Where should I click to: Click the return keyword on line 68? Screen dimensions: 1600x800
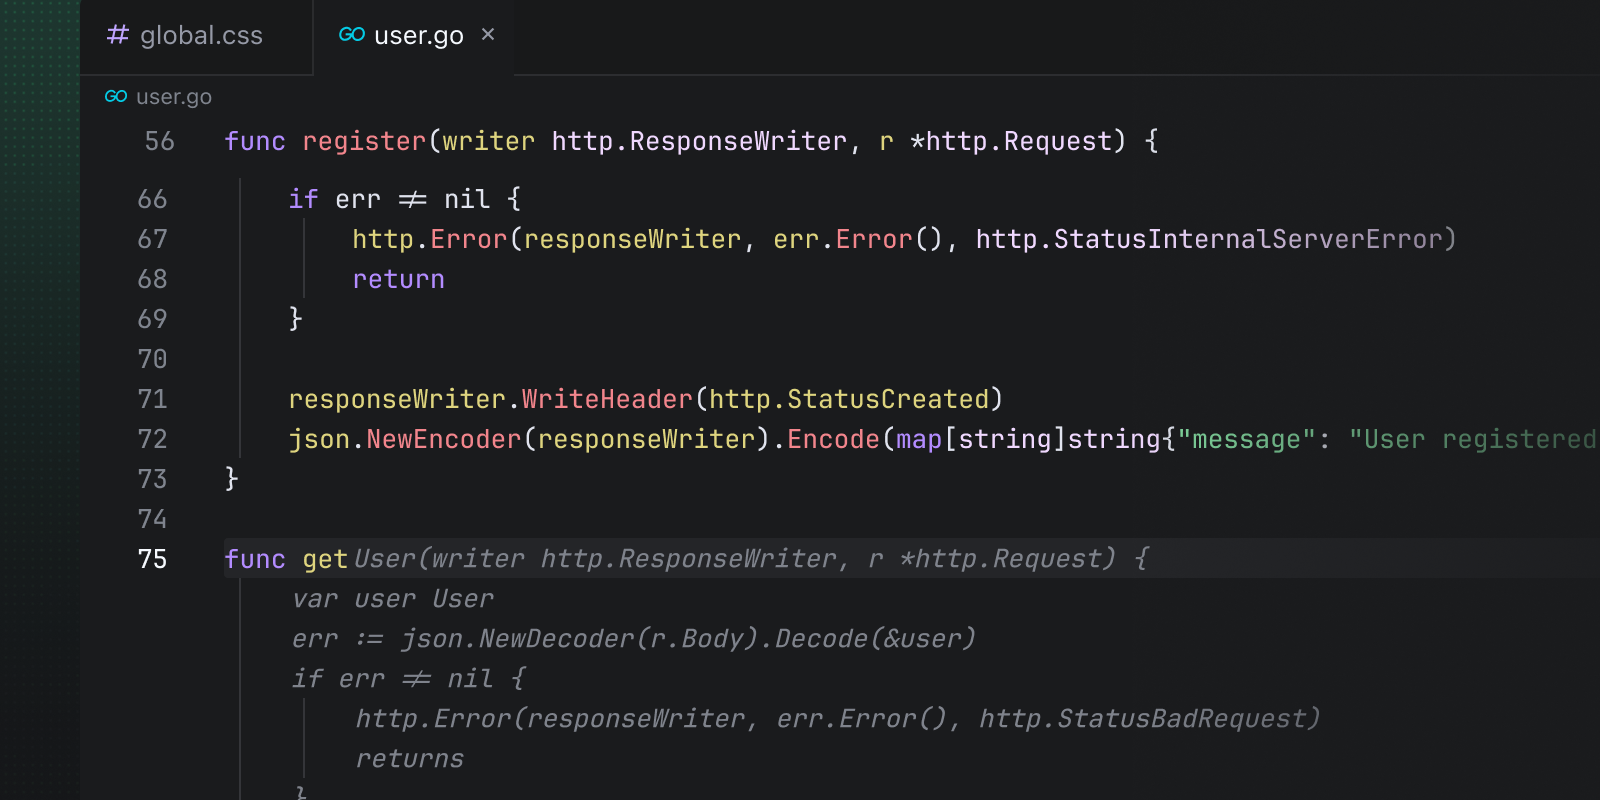[398, 279]
